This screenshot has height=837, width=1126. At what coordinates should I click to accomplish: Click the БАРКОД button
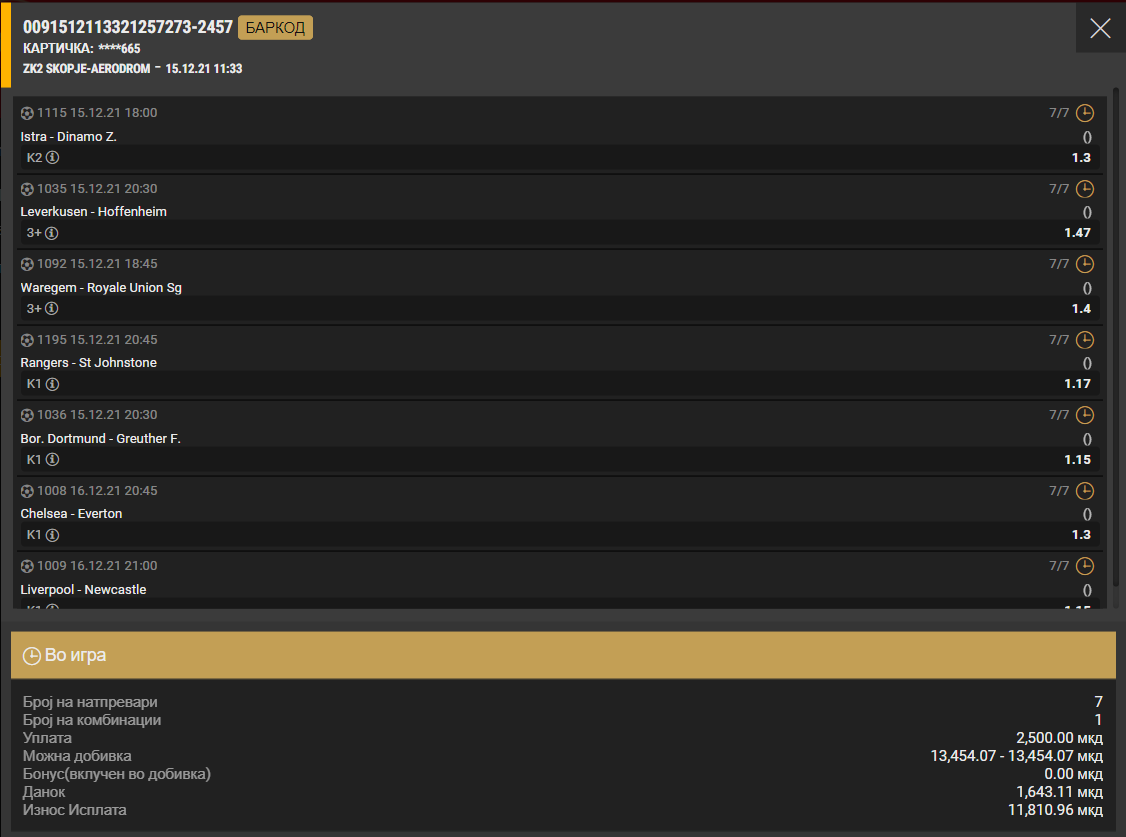click(x=275, y=28)
